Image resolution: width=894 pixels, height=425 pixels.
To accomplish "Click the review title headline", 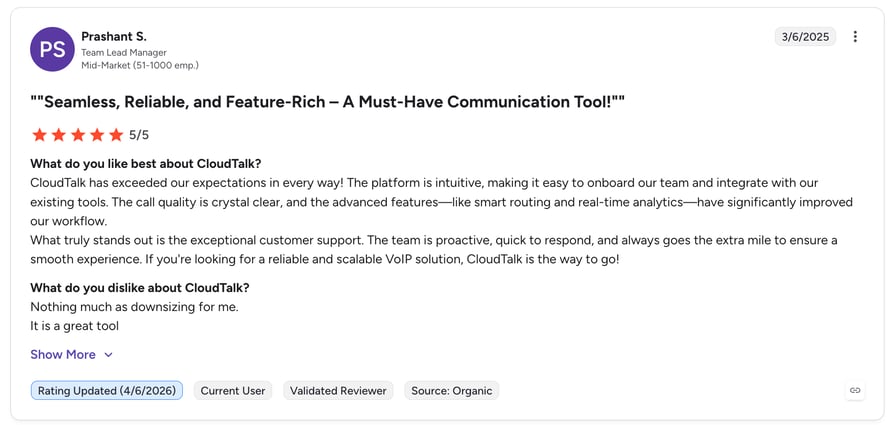I will (327, 102).
